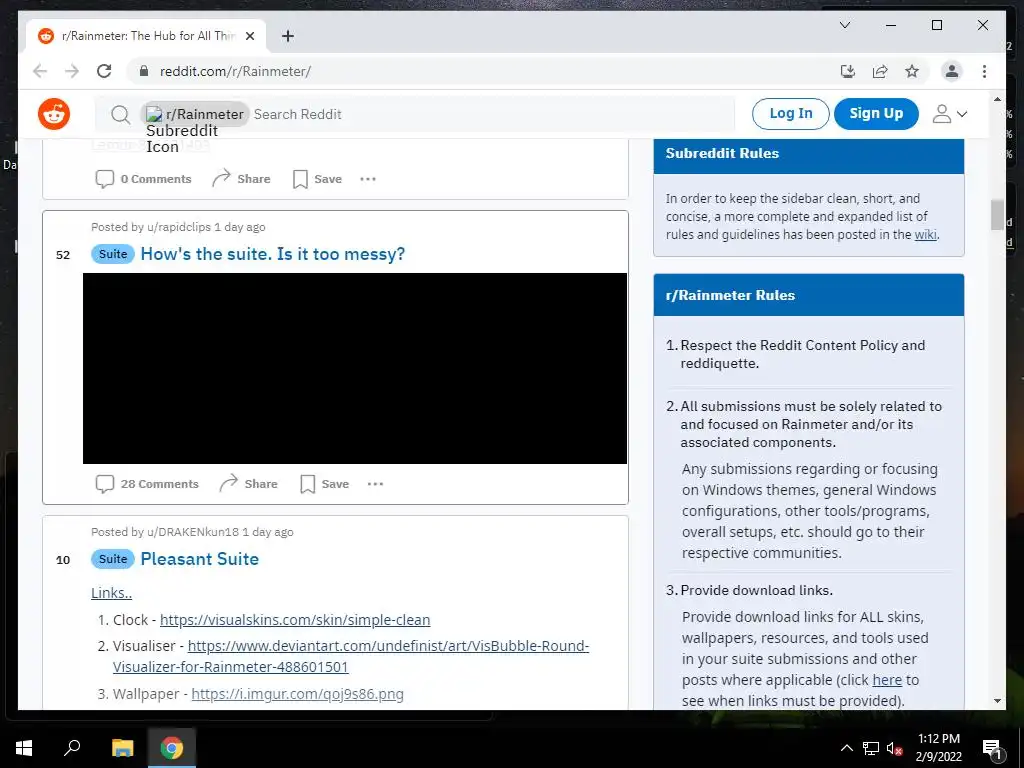Open visualskins.com simple-clean link
Image resolution: width=1024 pixels, height=768 pixels.
pos(295,620)
